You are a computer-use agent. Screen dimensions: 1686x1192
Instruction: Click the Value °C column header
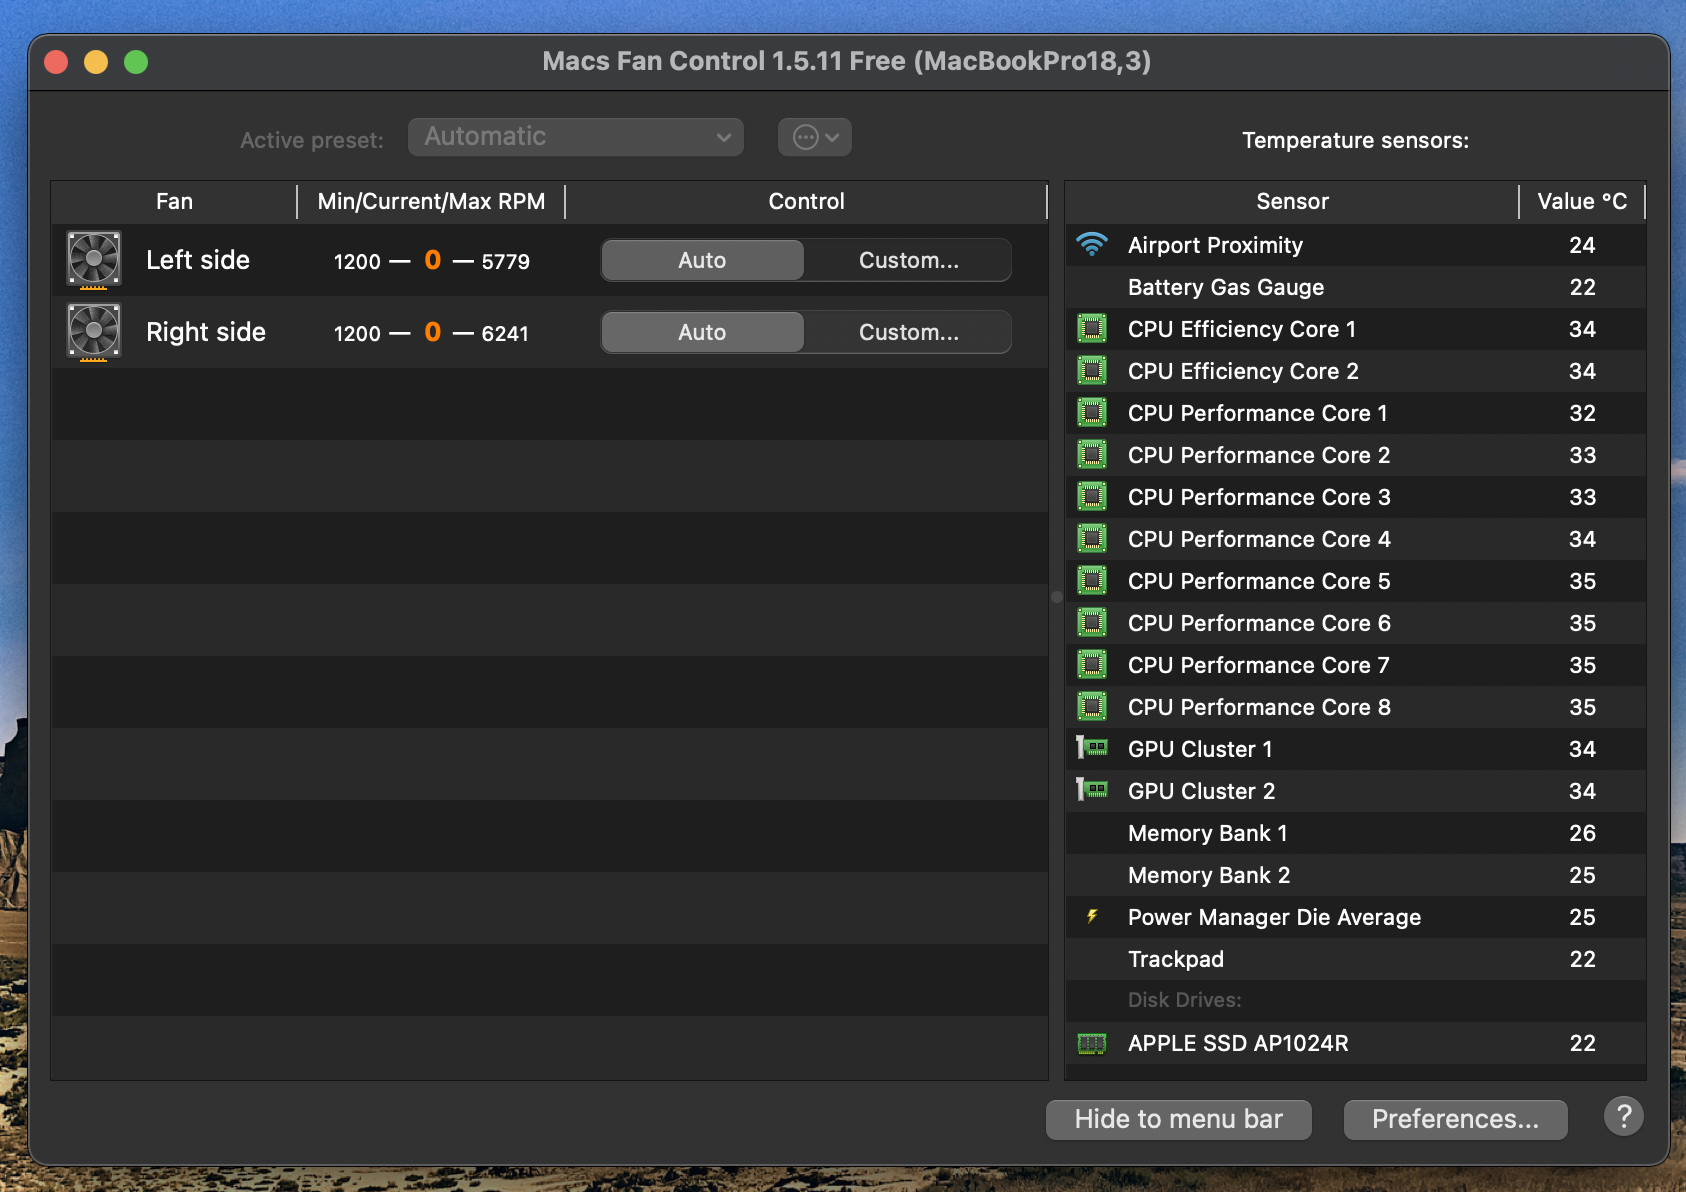pos(1582,201)
